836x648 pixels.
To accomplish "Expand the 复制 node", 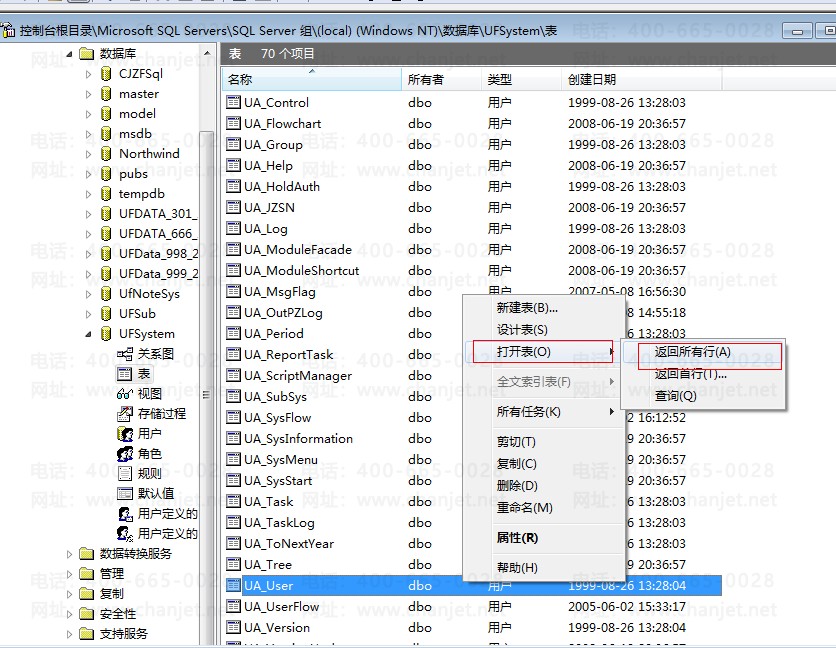I will click(69, 594).
